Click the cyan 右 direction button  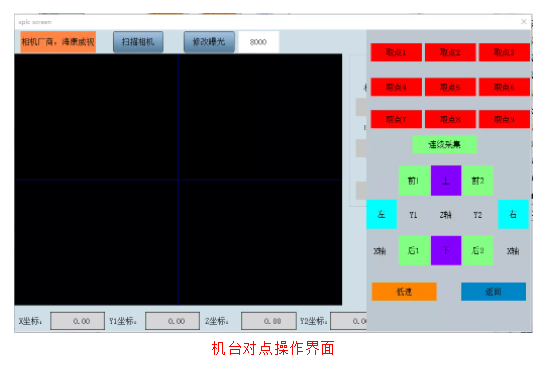click(513, 214)
